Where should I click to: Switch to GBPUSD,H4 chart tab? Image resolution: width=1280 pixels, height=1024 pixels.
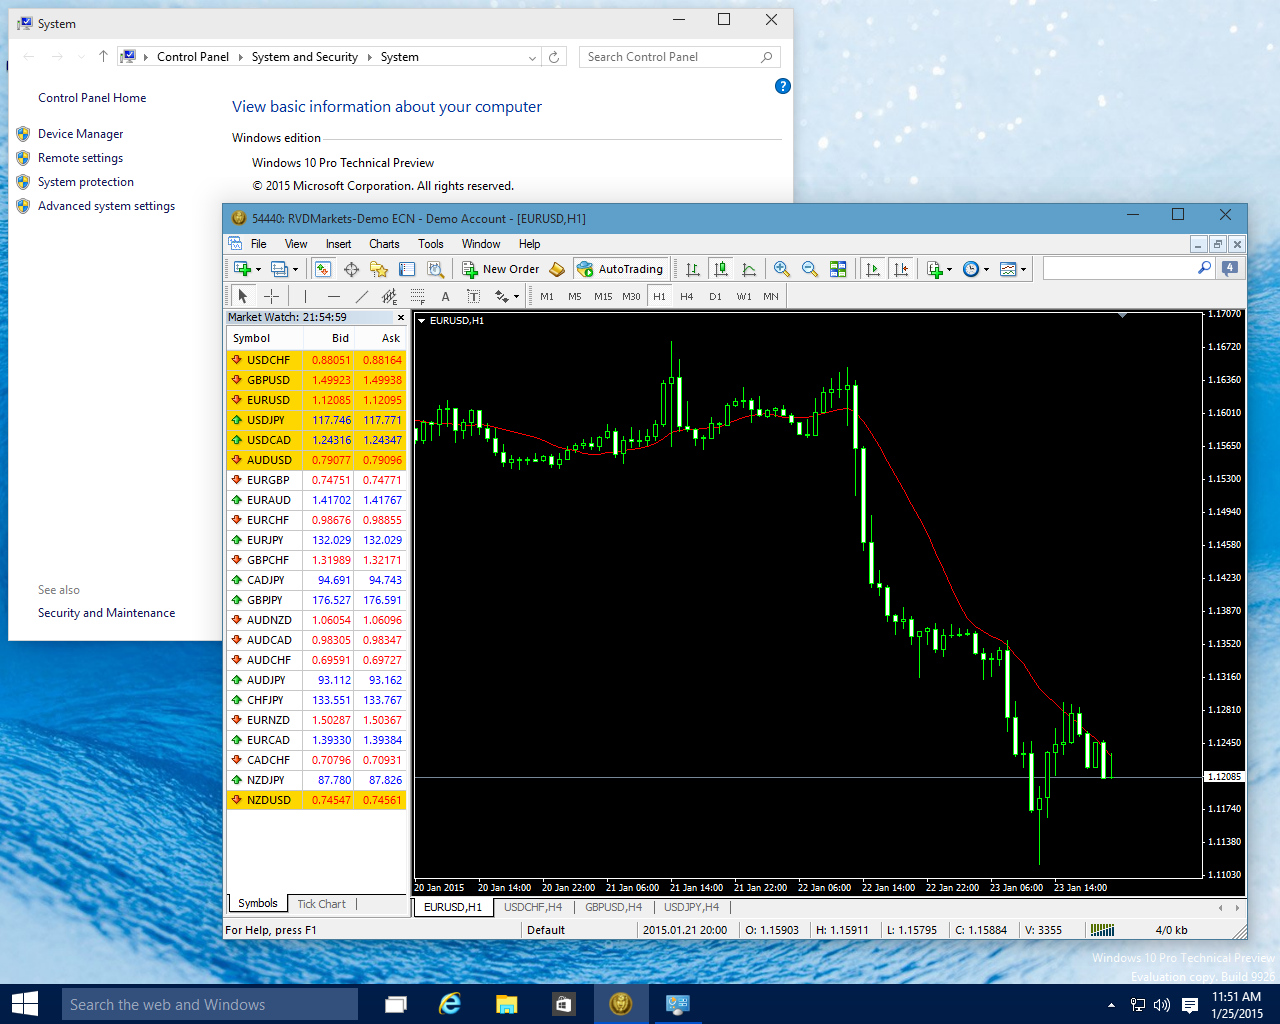tap(614, 907)
